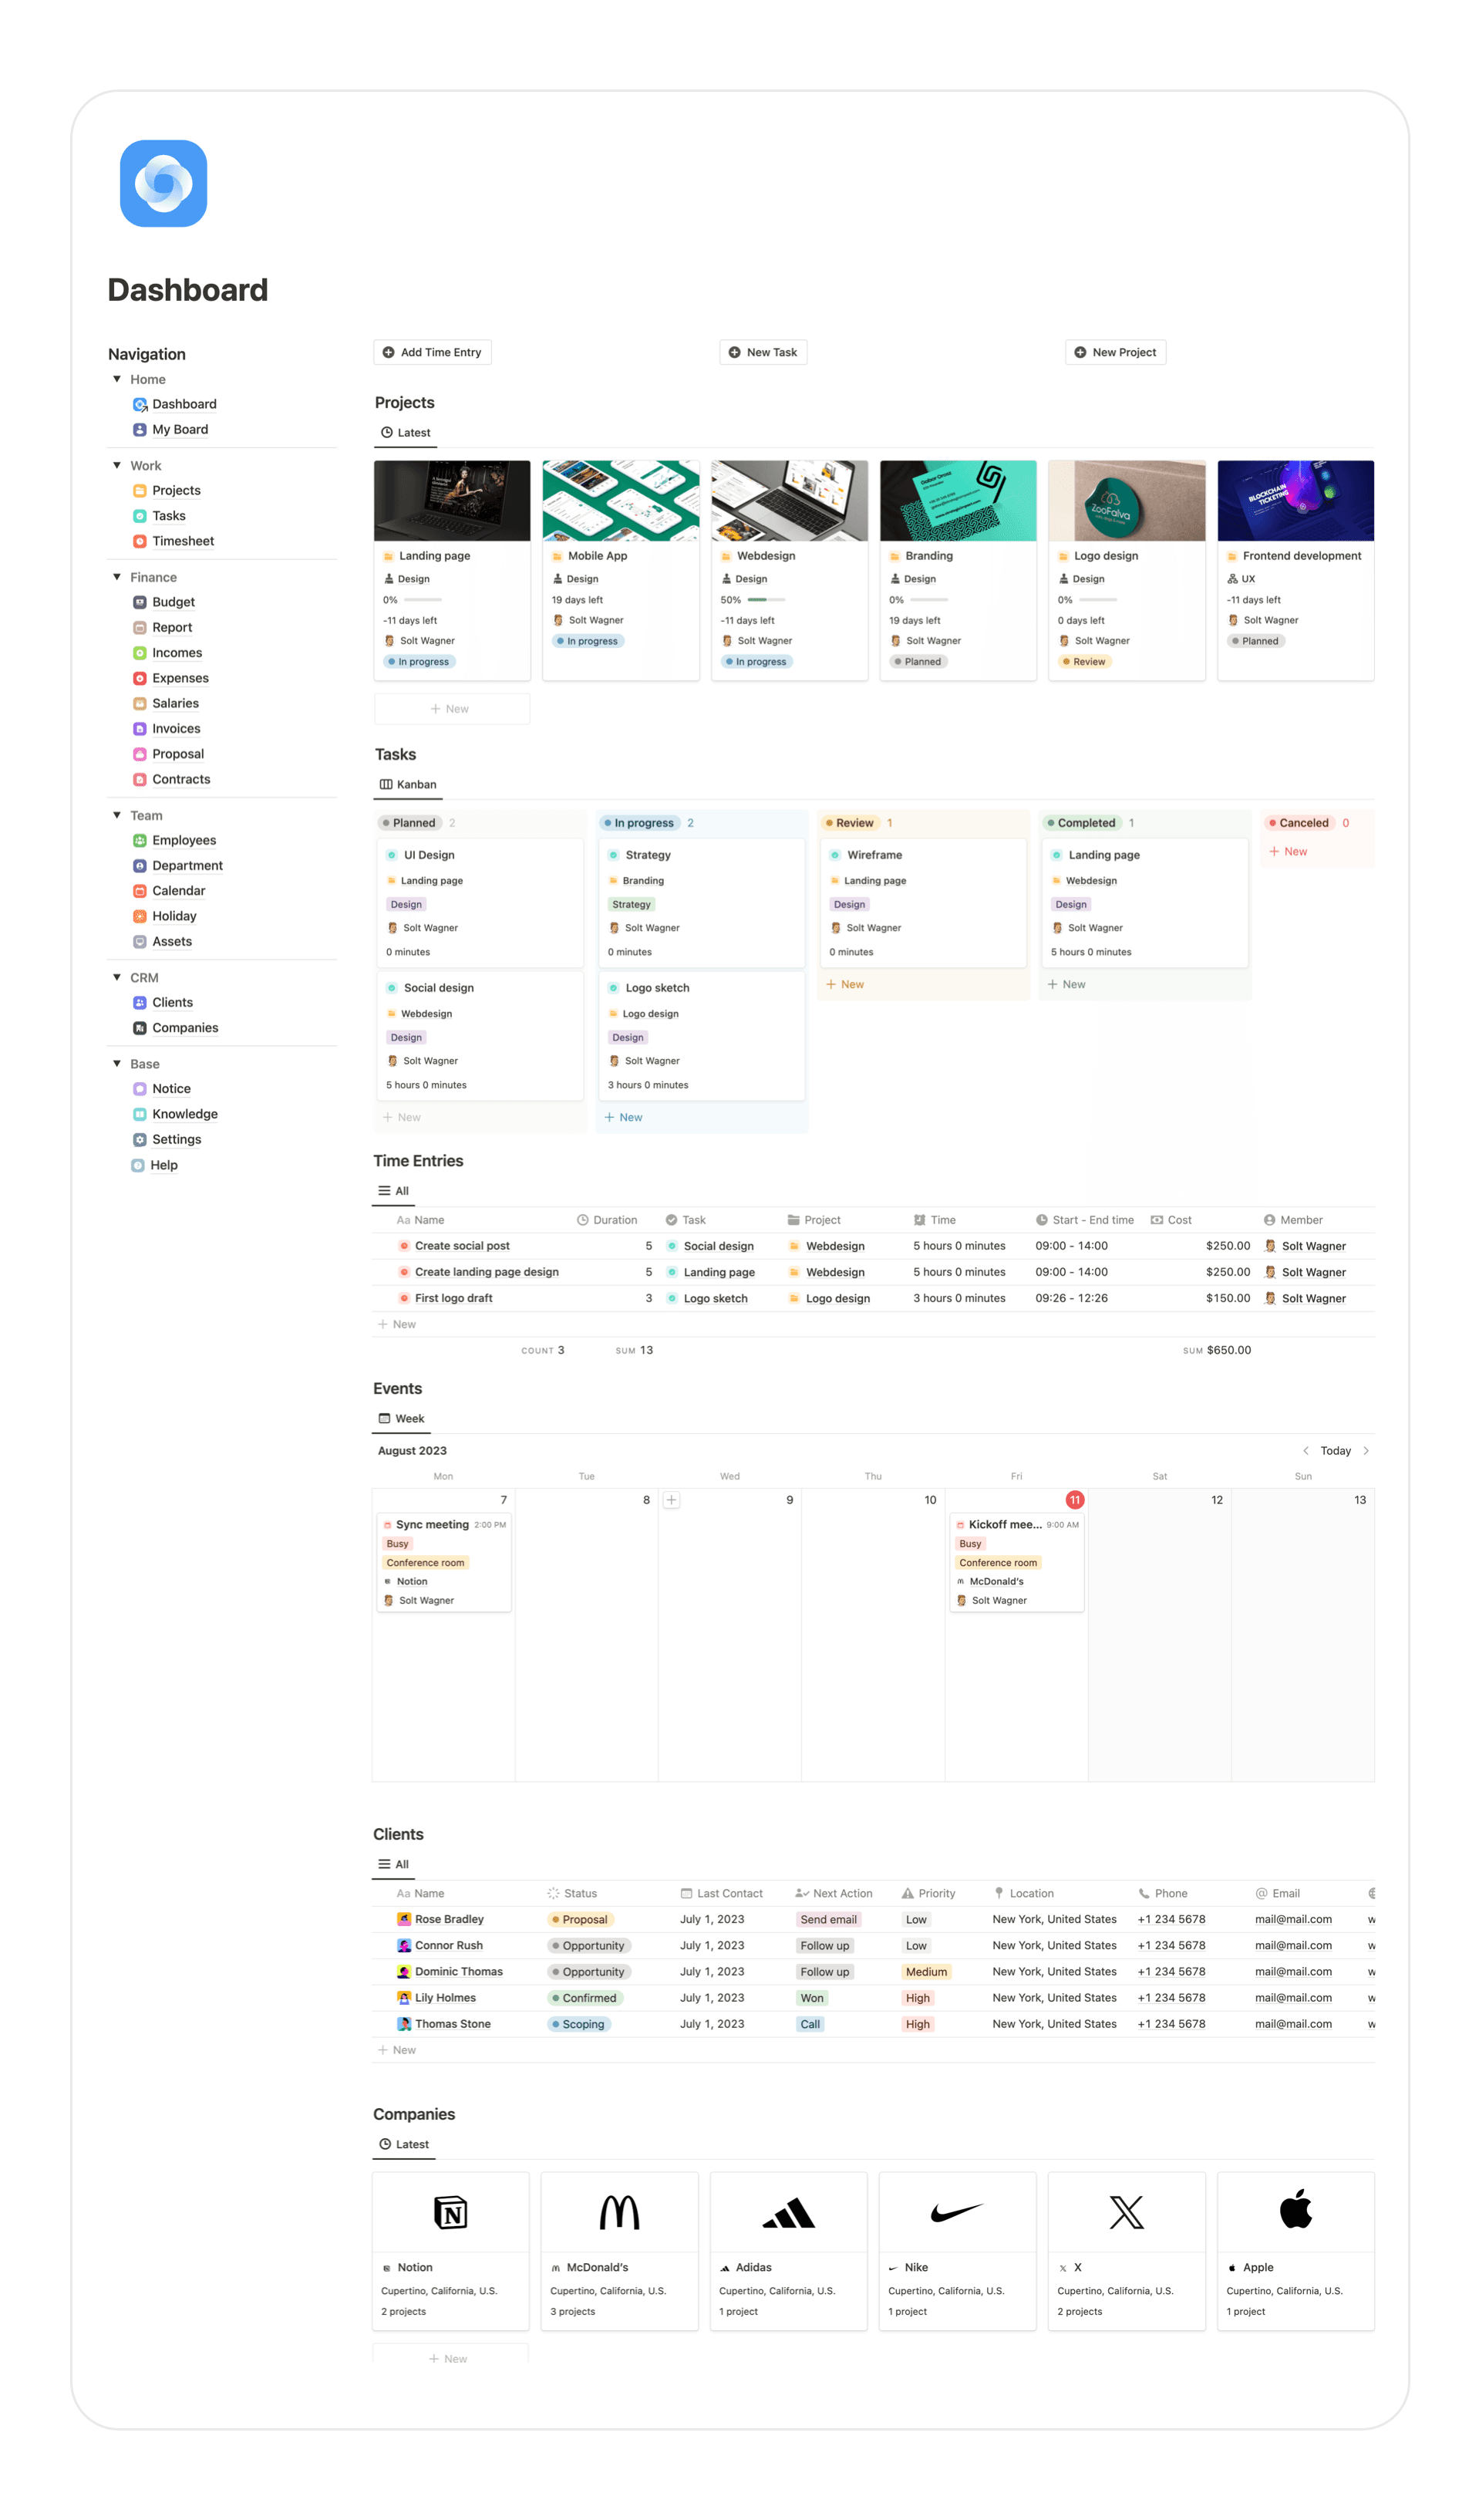Collapse the Finance sidebar section
Screen dimensions: 1479x2520
[116, 577]
